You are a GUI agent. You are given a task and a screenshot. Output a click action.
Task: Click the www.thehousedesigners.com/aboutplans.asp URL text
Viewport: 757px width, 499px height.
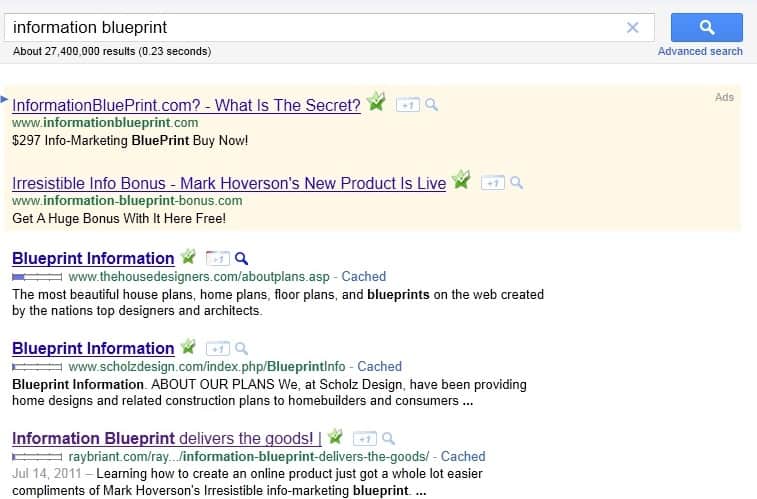click(199, 277)
